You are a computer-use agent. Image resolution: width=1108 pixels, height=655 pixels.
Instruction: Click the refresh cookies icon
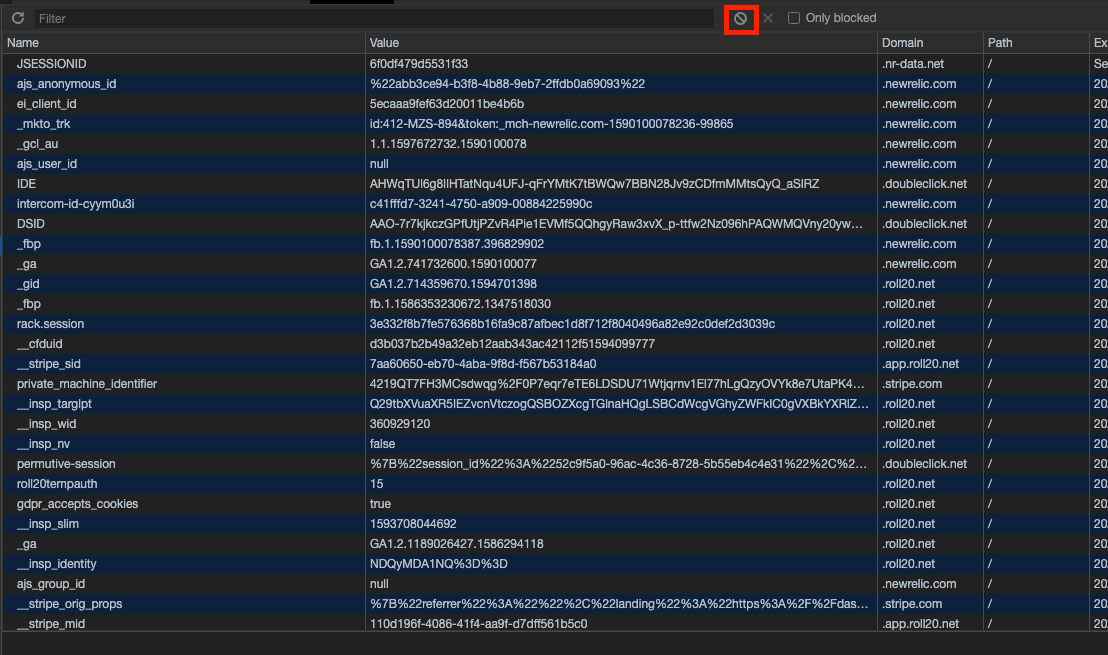tap(18, 19)
